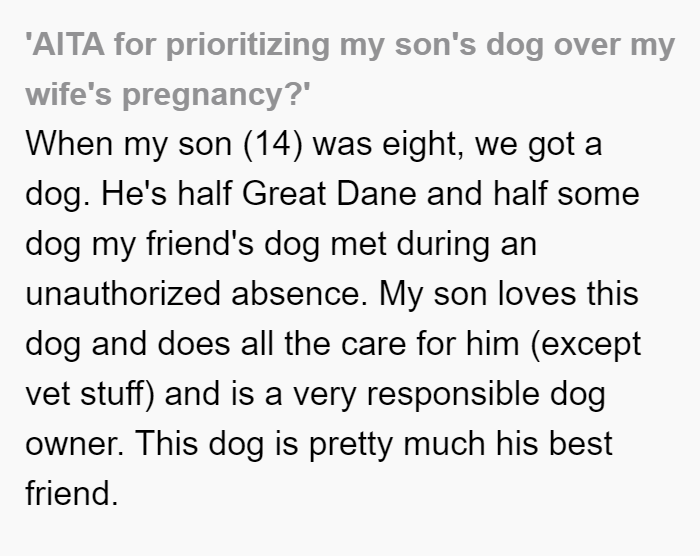This screenshot has height=556, width=700.
Task: Click the word "Dane" in the text
Action: (376, 193)
